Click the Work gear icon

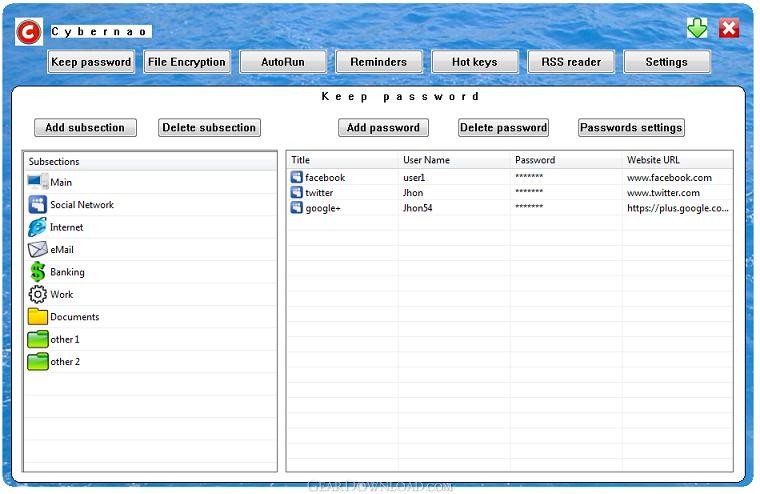click(x=37, y=294)
